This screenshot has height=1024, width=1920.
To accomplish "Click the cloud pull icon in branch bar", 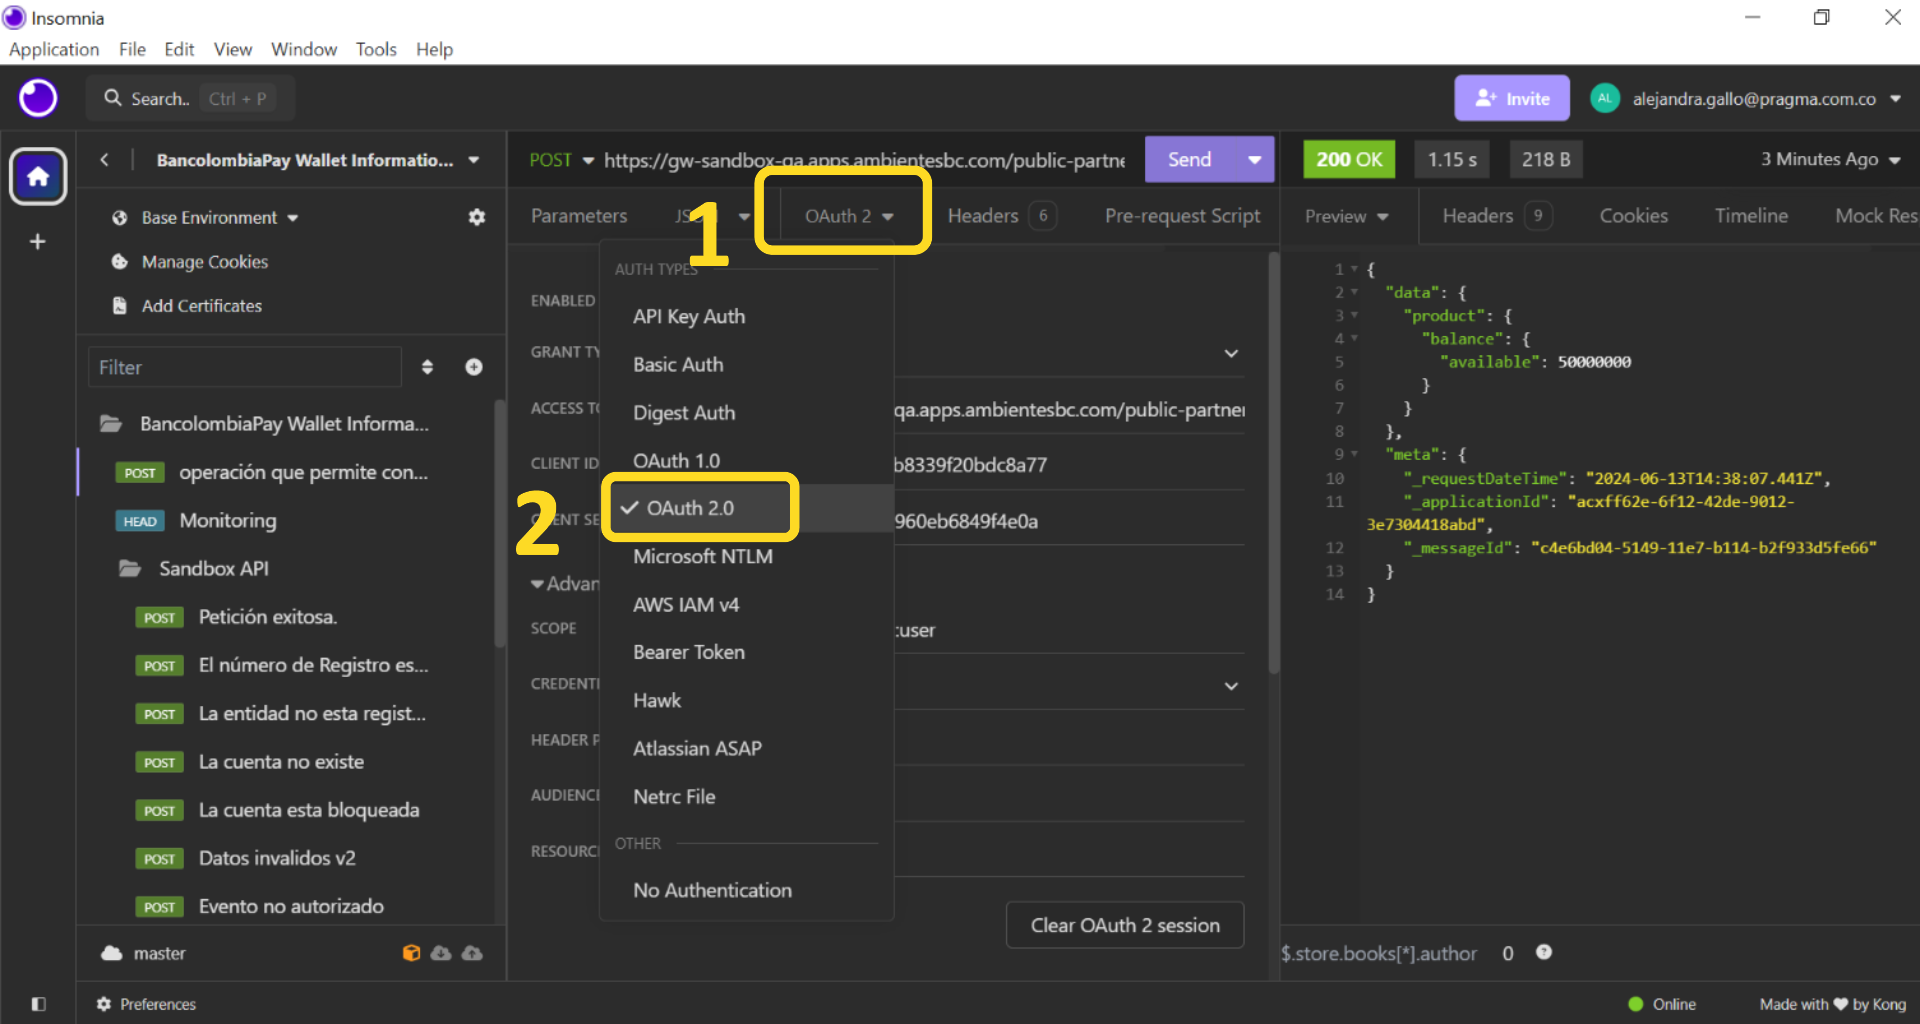I will 441,953.
